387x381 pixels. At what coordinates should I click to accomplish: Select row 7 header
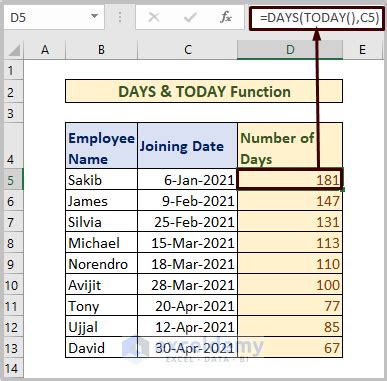click(x=14, y=221)
